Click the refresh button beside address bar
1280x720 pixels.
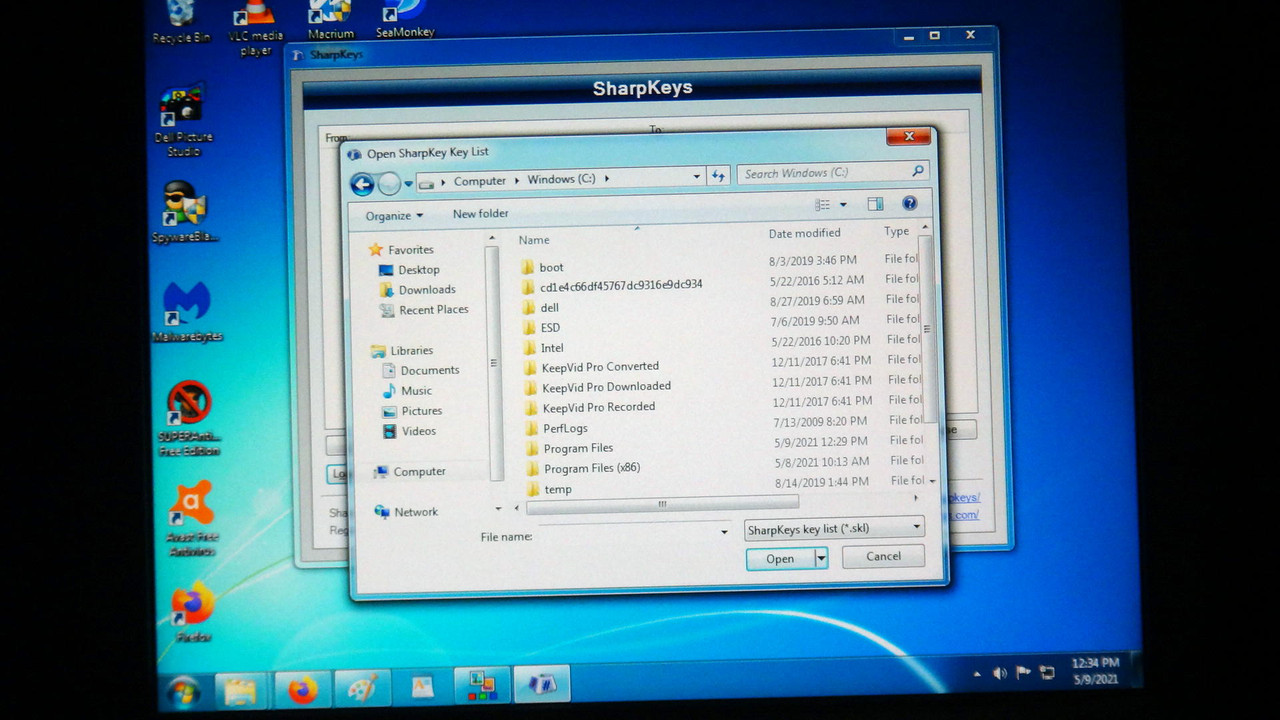718,176
